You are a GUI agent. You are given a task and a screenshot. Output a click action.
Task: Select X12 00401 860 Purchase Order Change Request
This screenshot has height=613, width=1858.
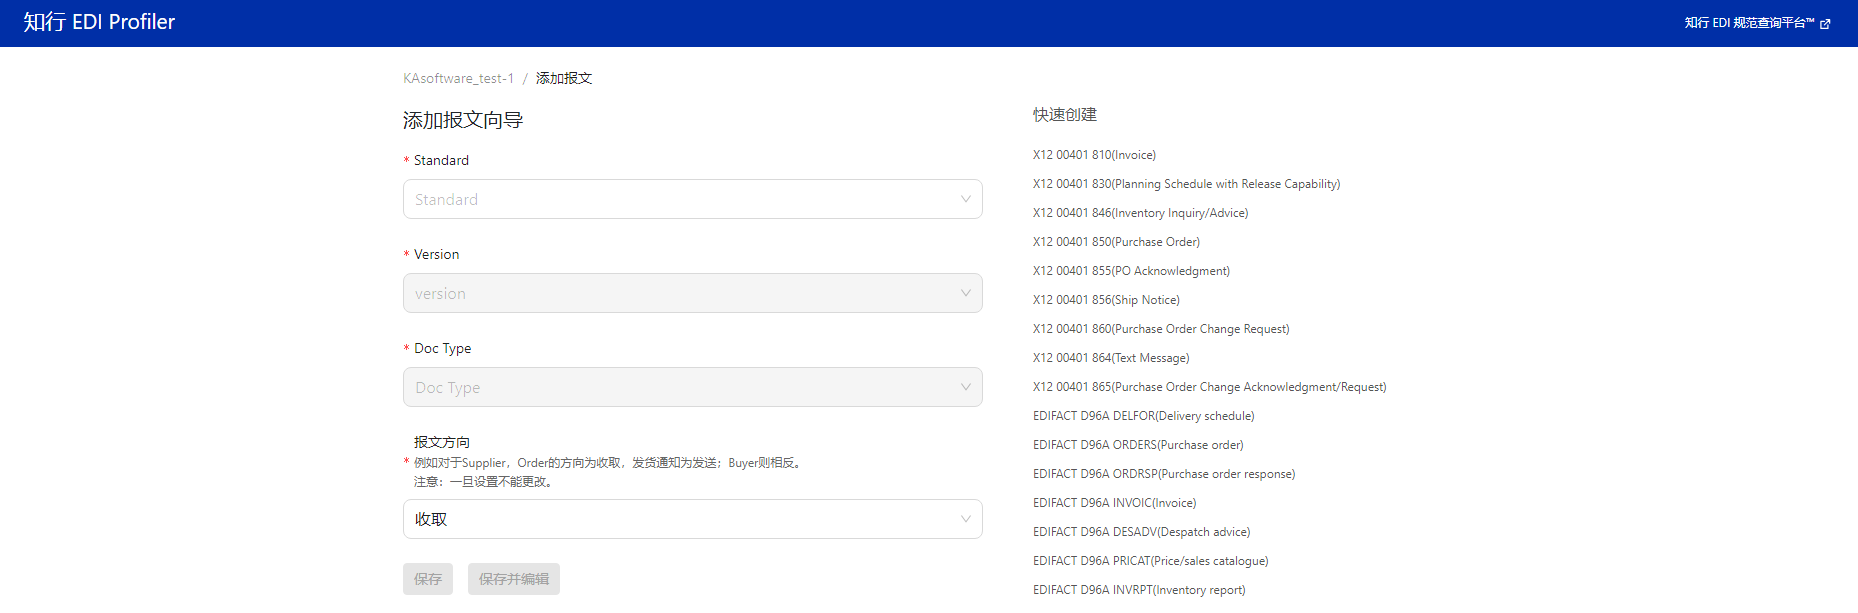1161,329
